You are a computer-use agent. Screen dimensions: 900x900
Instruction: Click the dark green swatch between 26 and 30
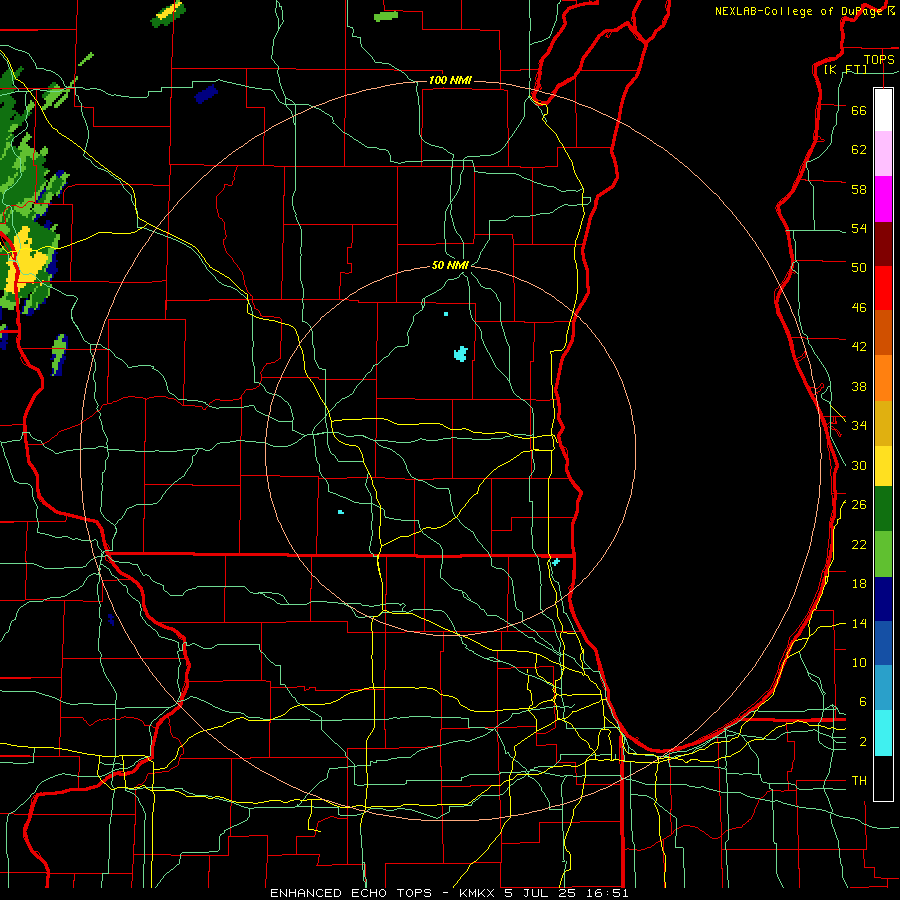(x=883, y=509)
